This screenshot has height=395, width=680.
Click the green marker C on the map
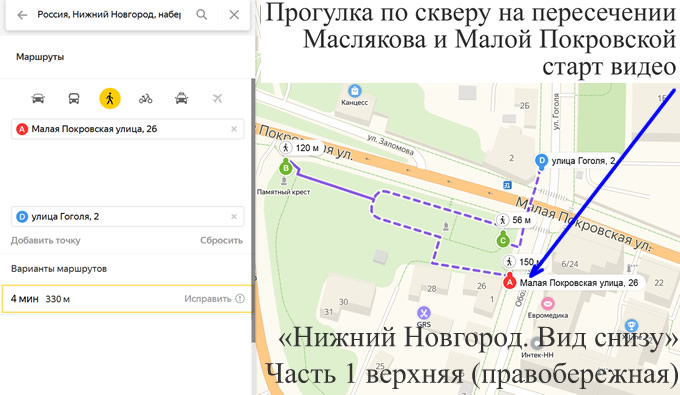click(x=503, y=239)
